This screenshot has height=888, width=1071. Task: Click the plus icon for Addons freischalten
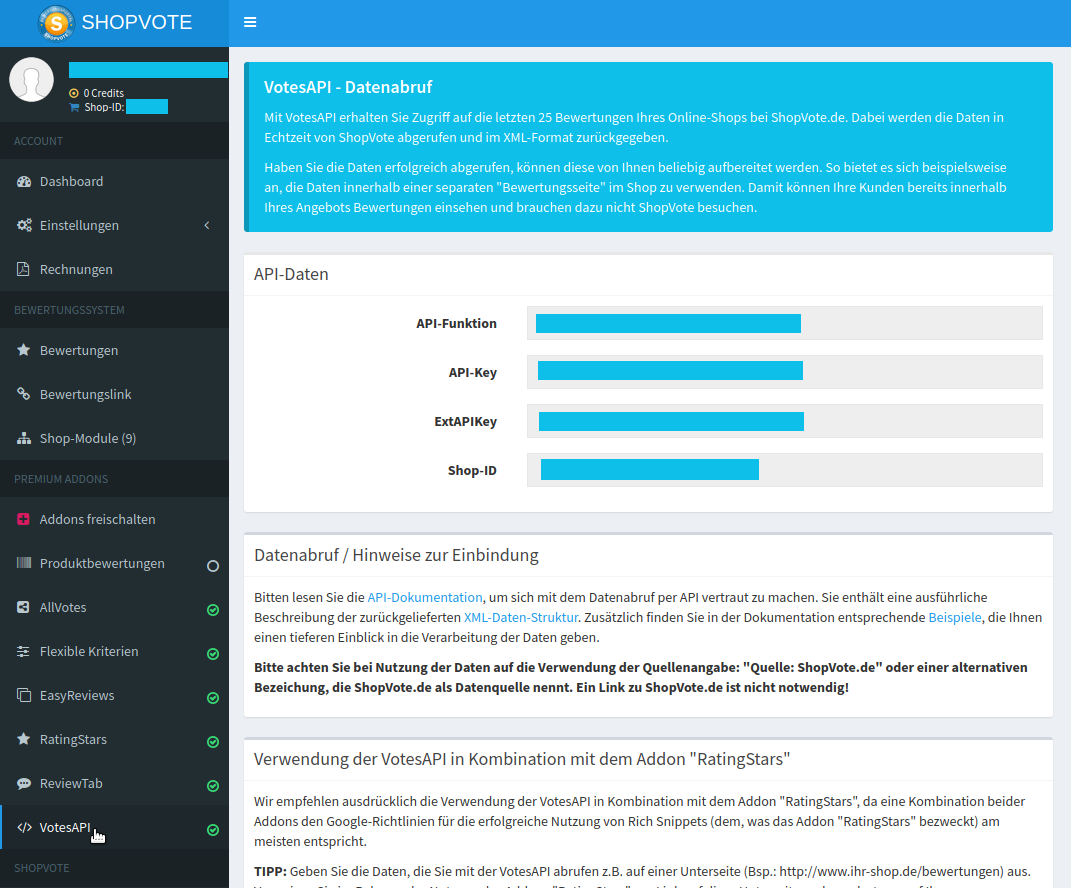click(x=23, y=519)
